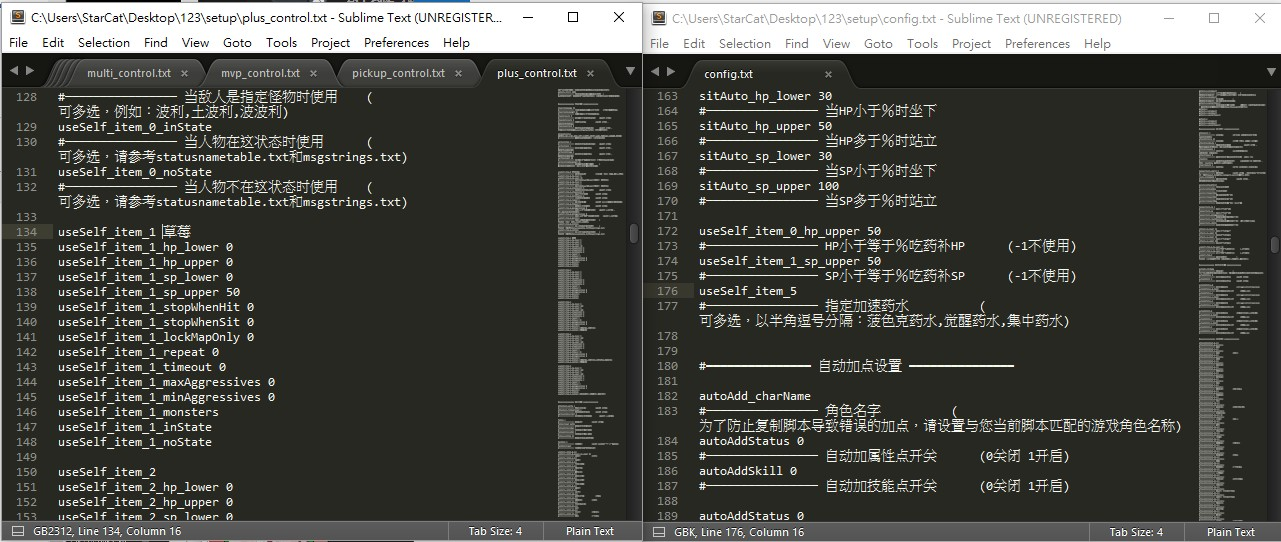Screen dimensions: 1281x542
Task: Toggle side bar icon in config window status bar
Action: coord(657,532)
